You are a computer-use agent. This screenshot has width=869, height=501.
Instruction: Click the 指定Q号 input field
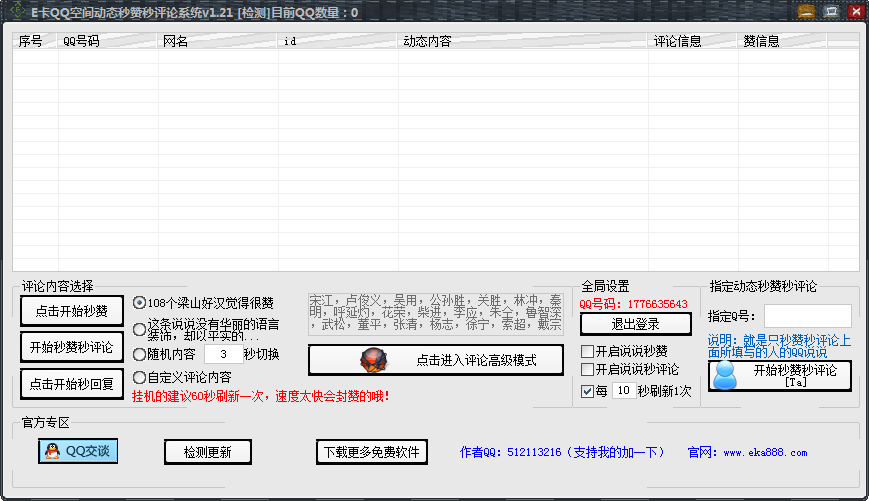click(x=807, y=316)
